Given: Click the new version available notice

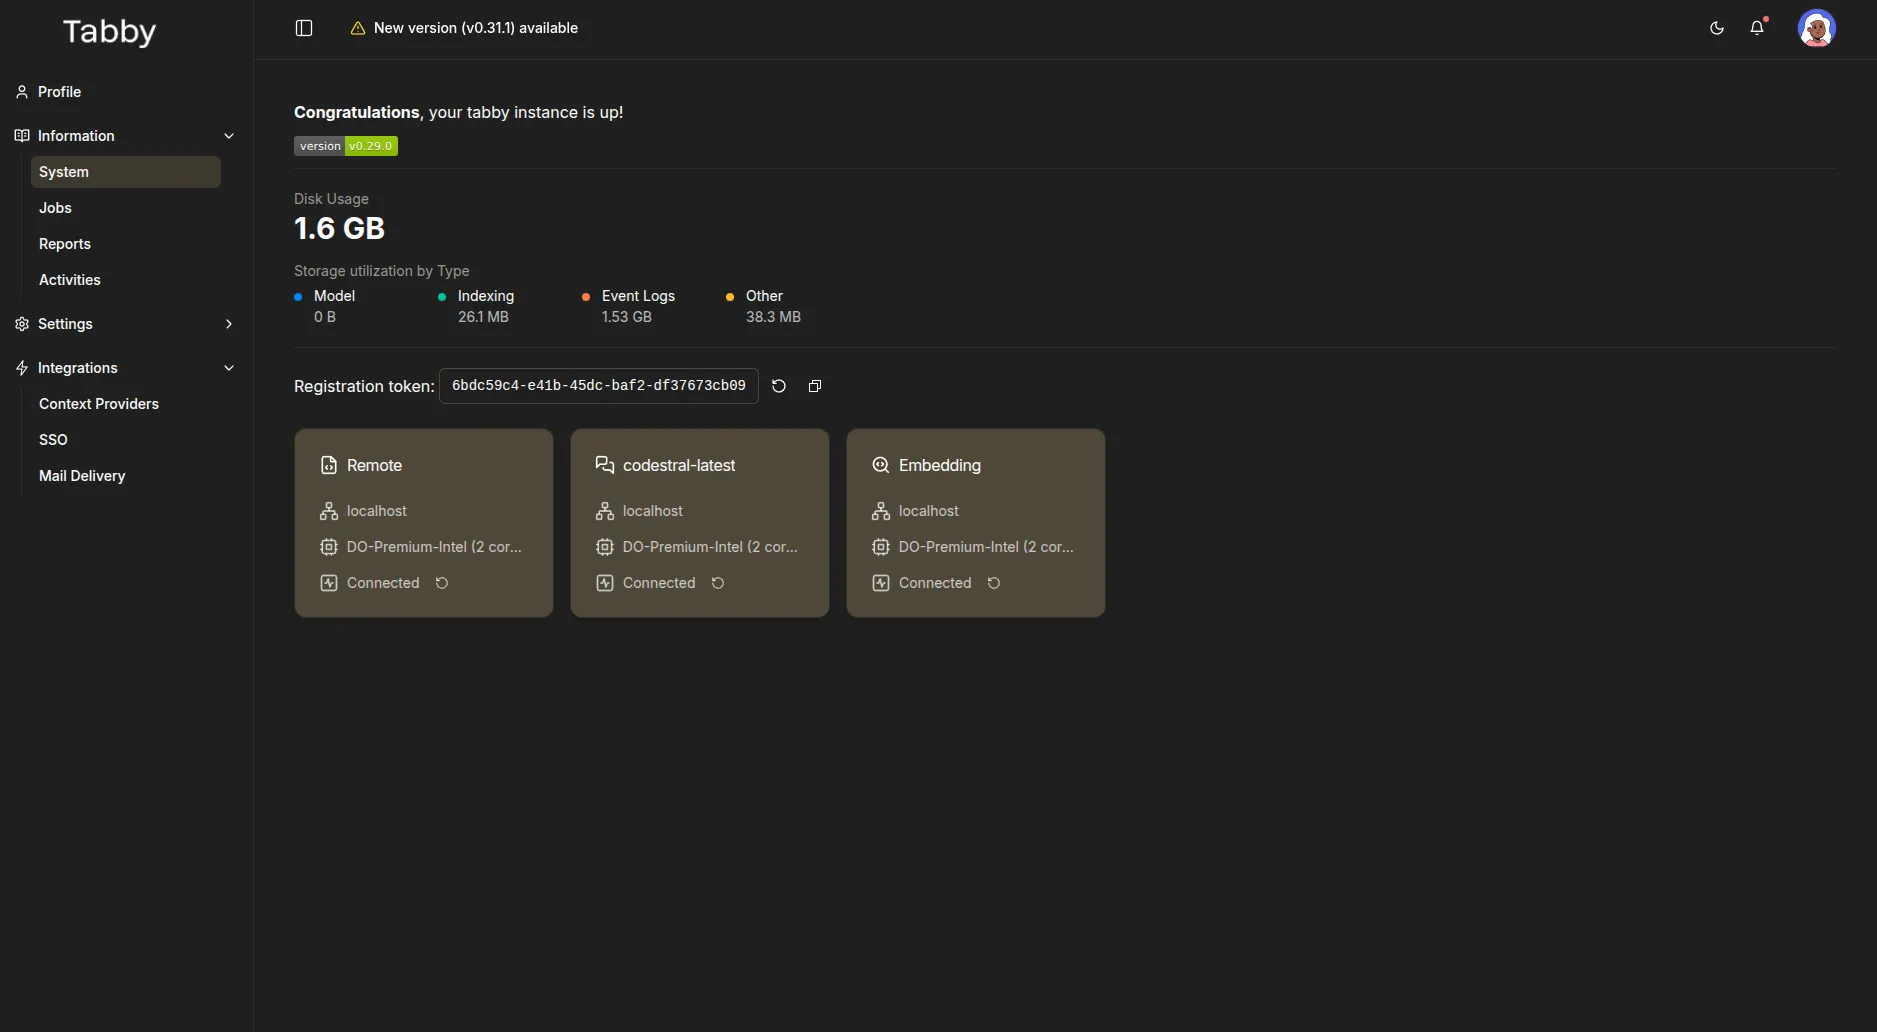Looking at the screenshot, I should [475, 28].
